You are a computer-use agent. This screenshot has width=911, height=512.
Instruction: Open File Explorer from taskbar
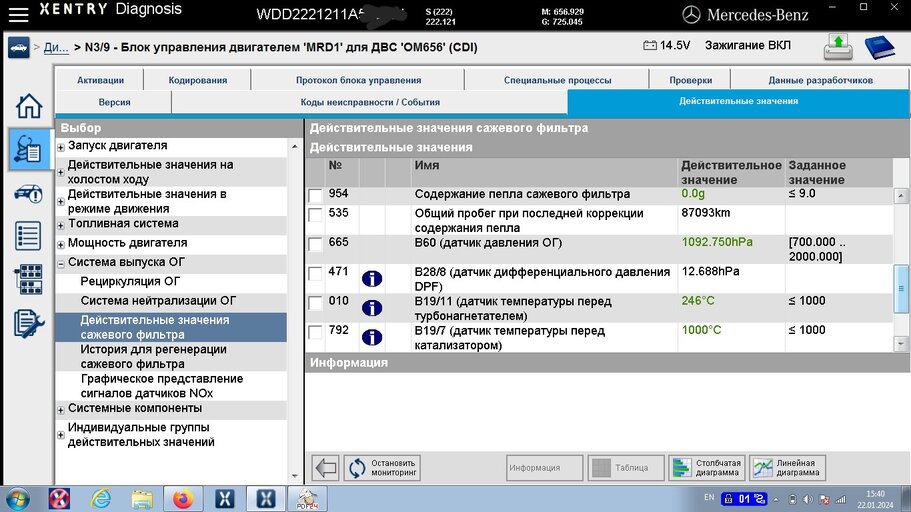(142, 499)
